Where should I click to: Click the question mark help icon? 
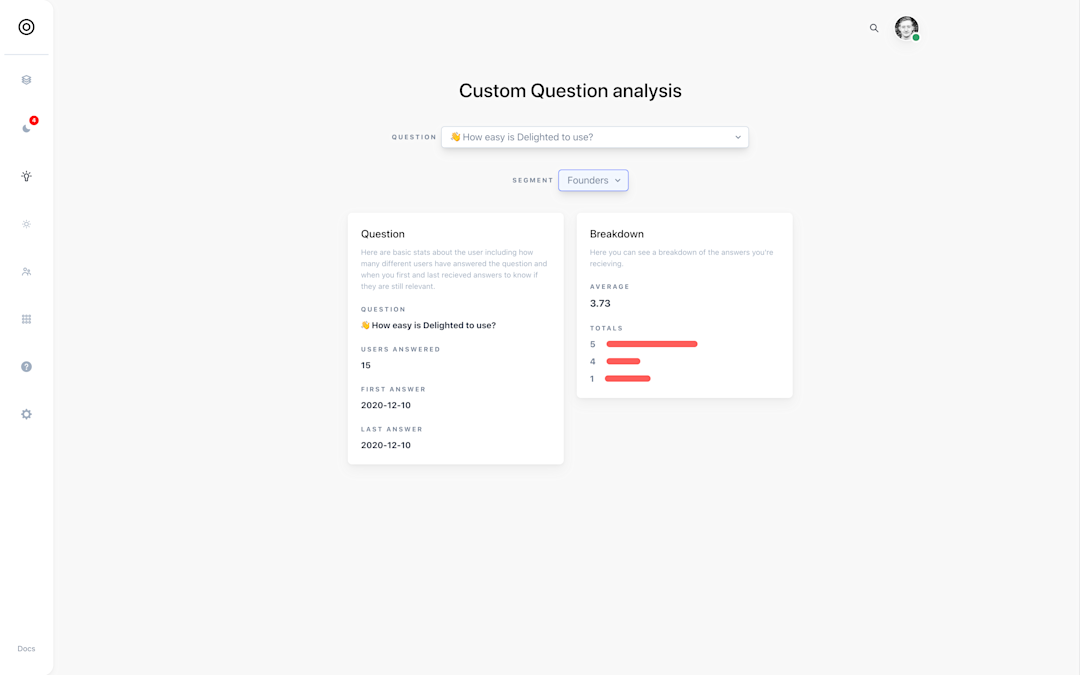click(26, 366)
